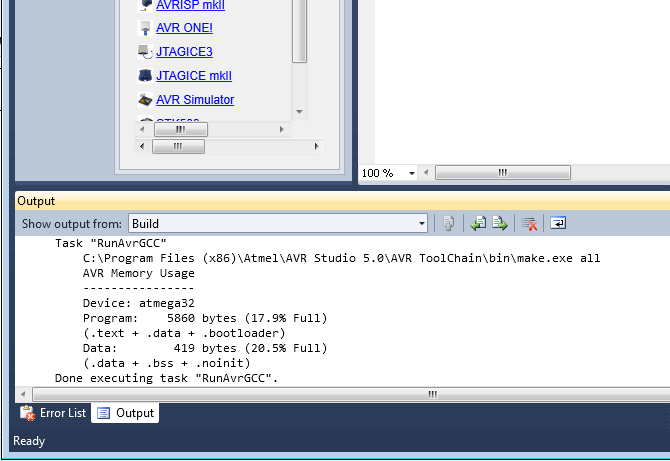Open the AVR Simulator link
Viewport: 670px width, 461px height.
195,100
